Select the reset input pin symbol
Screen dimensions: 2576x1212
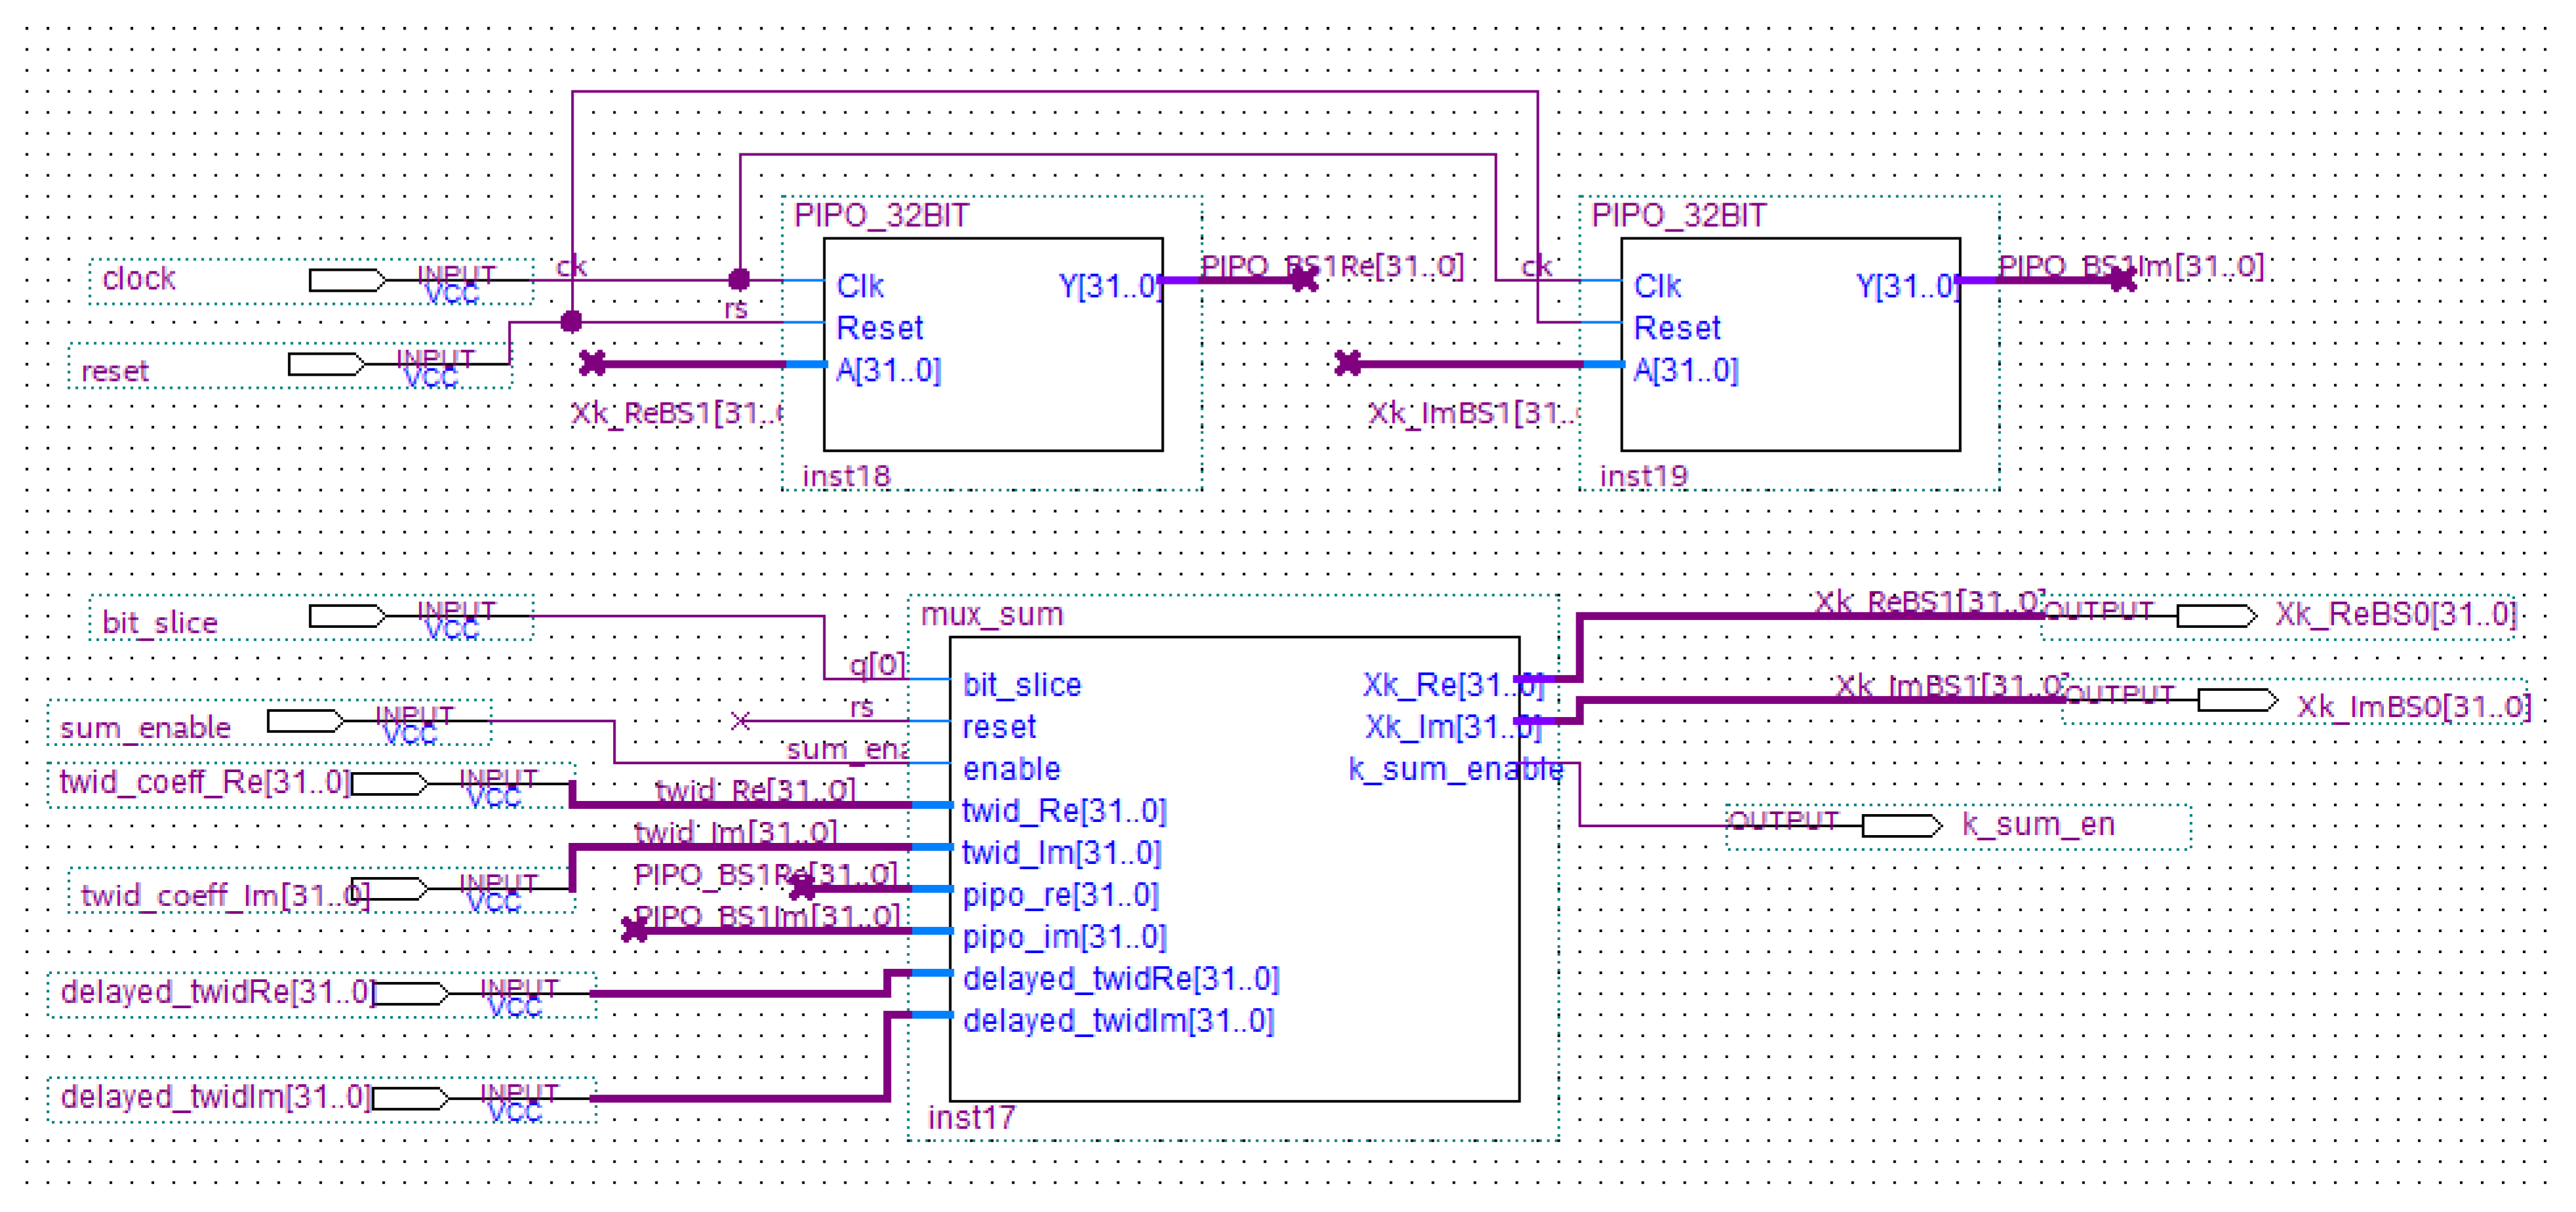[325, 364]
